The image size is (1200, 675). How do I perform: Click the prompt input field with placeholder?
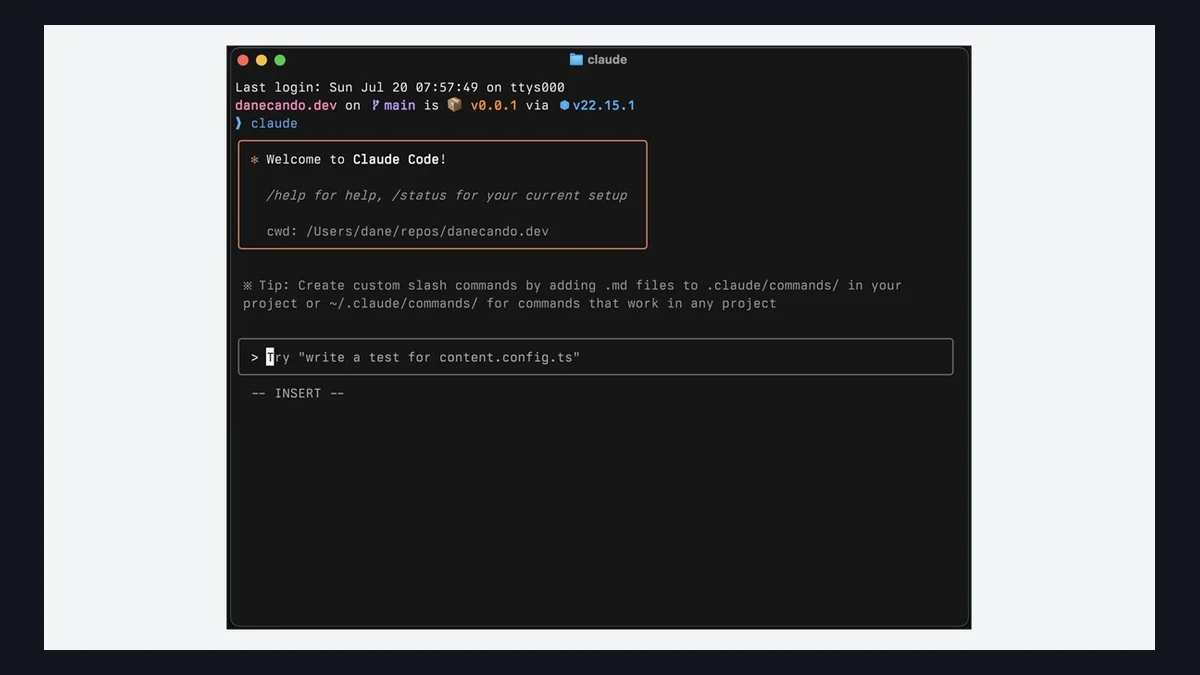595,357
